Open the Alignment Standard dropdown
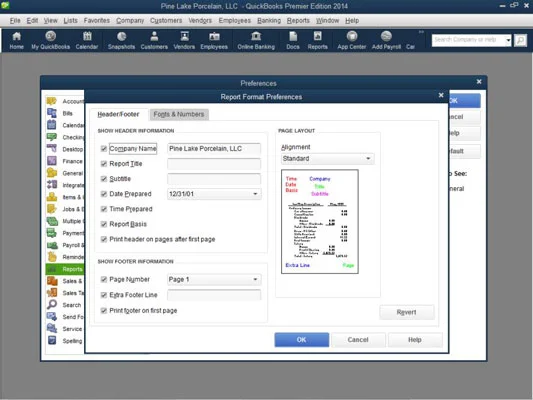This screenshot has height=400, width=533. [x=328, y=159]
